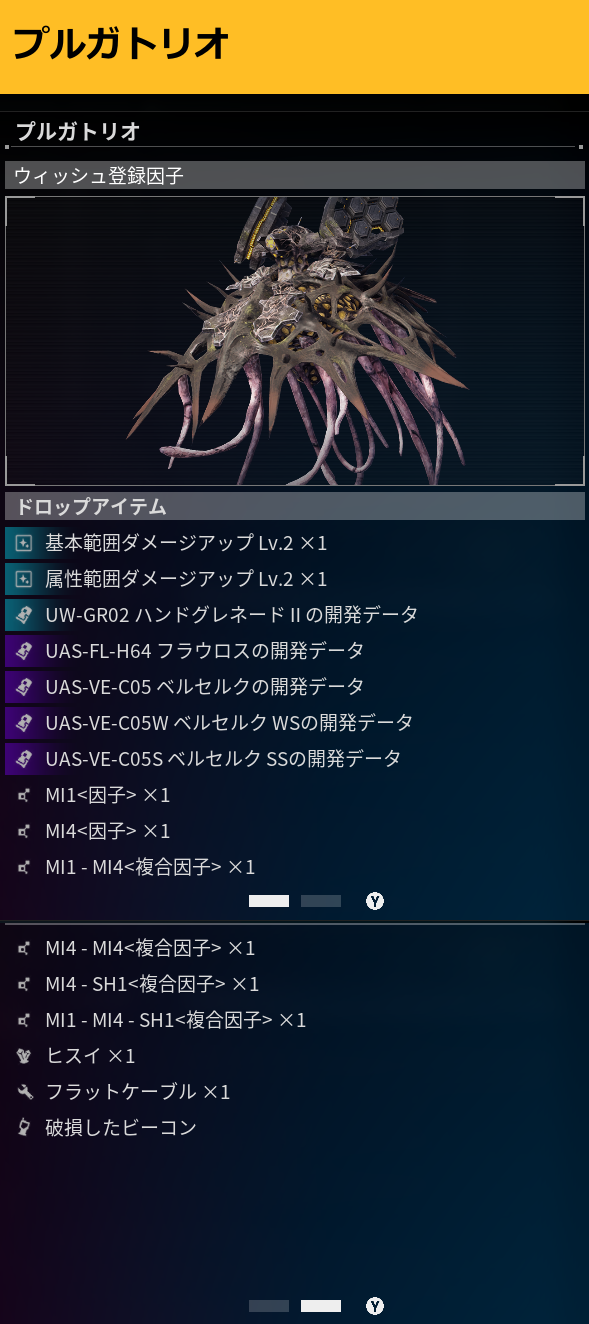589x1324 pixels.
Task: Open the ドロップアイテム section header
Action: (295, 506)
